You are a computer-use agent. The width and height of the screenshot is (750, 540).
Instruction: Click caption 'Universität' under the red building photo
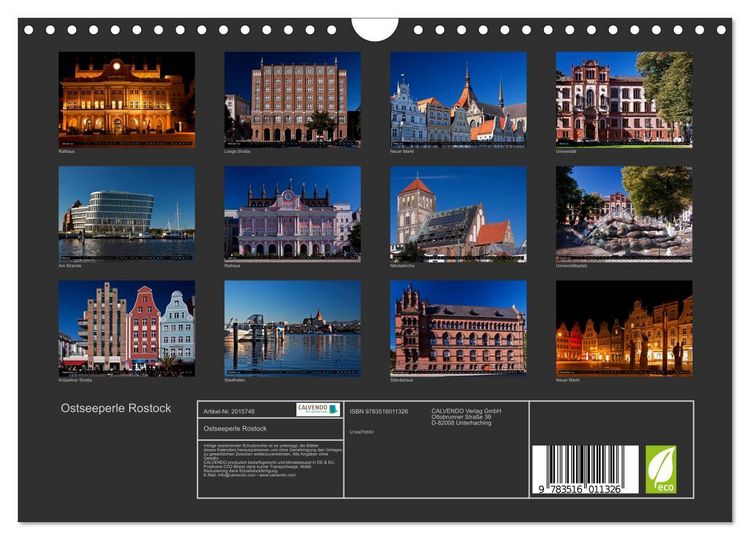coord(566,151)
